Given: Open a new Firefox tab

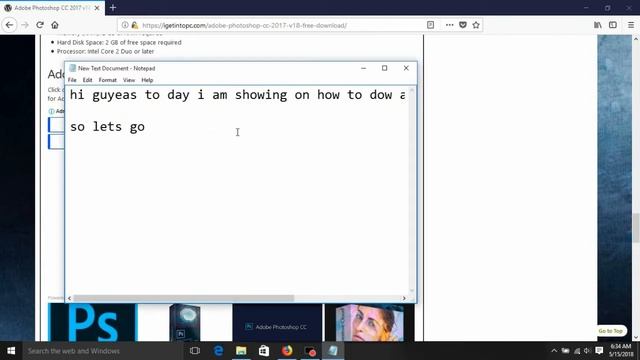Looking at the screenshot, I should (113, 8).
